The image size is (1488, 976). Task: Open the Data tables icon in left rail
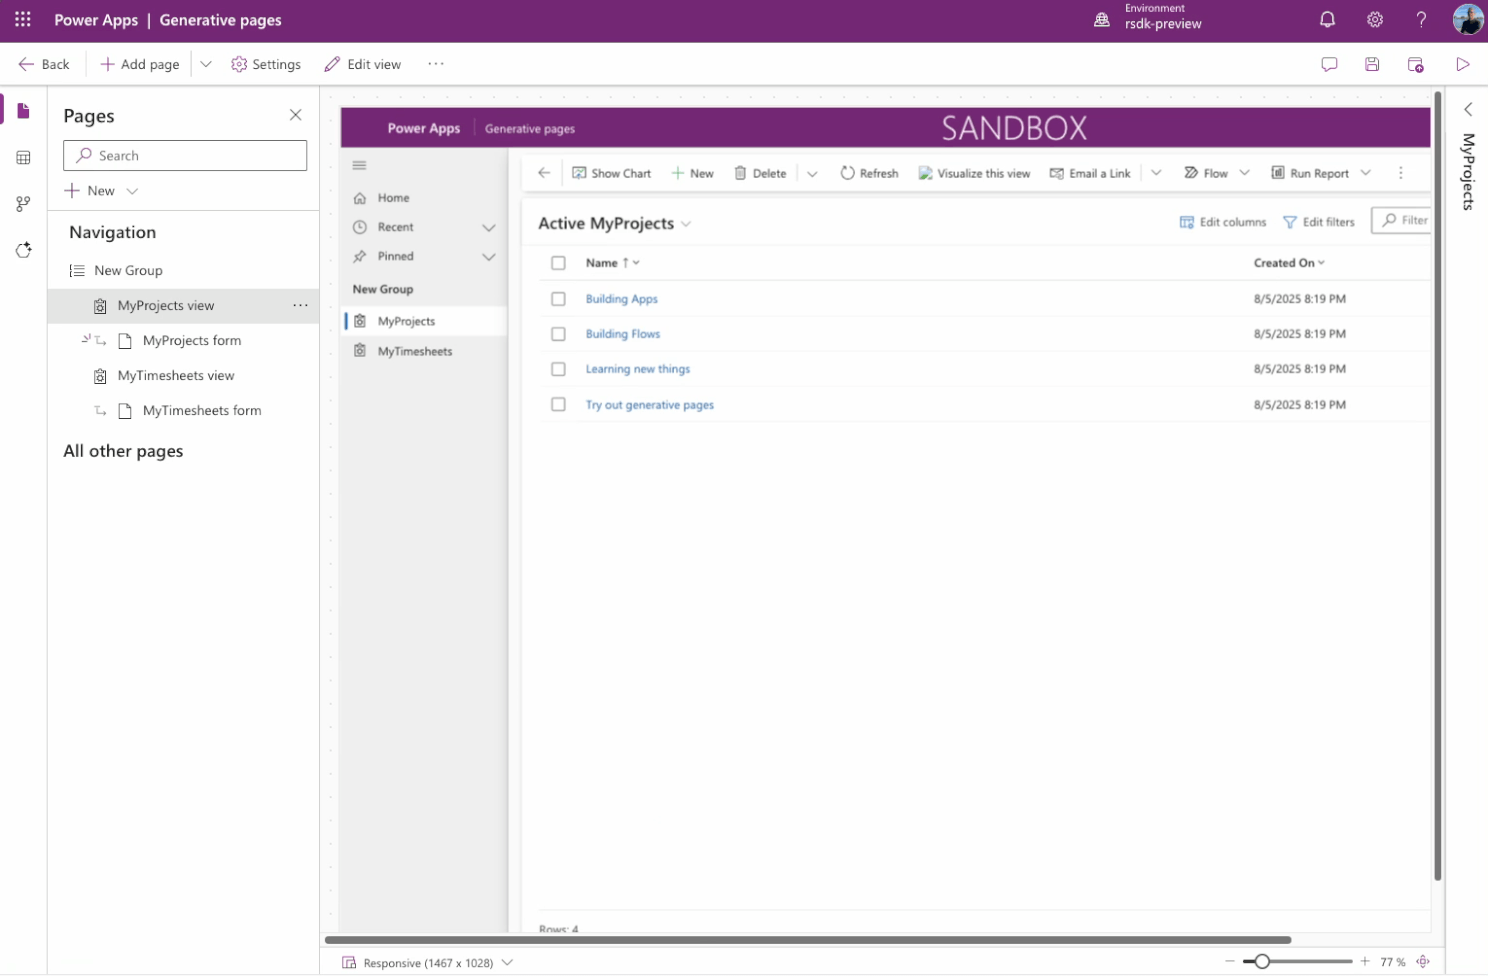point(23,158)
